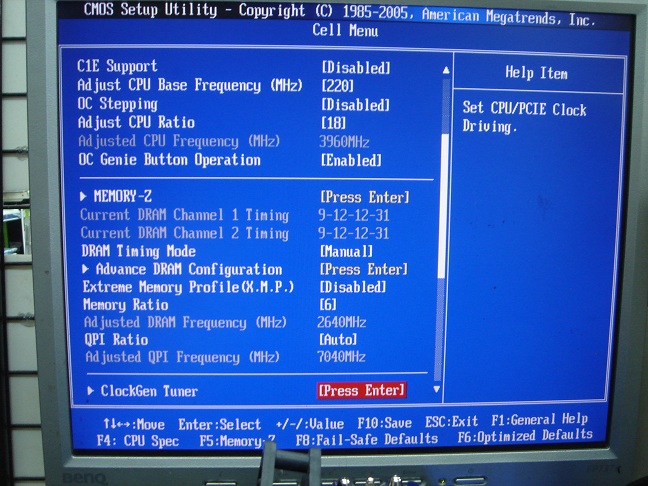Image resolution: width=648 pixels, height=486 pixels.
Task: Click the Enter:Select hint
Action: tap(219, 424)
